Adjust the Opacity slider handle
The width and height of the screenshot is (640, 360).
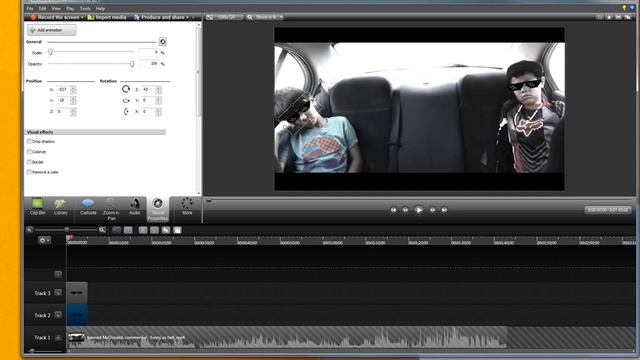point(132,64)
